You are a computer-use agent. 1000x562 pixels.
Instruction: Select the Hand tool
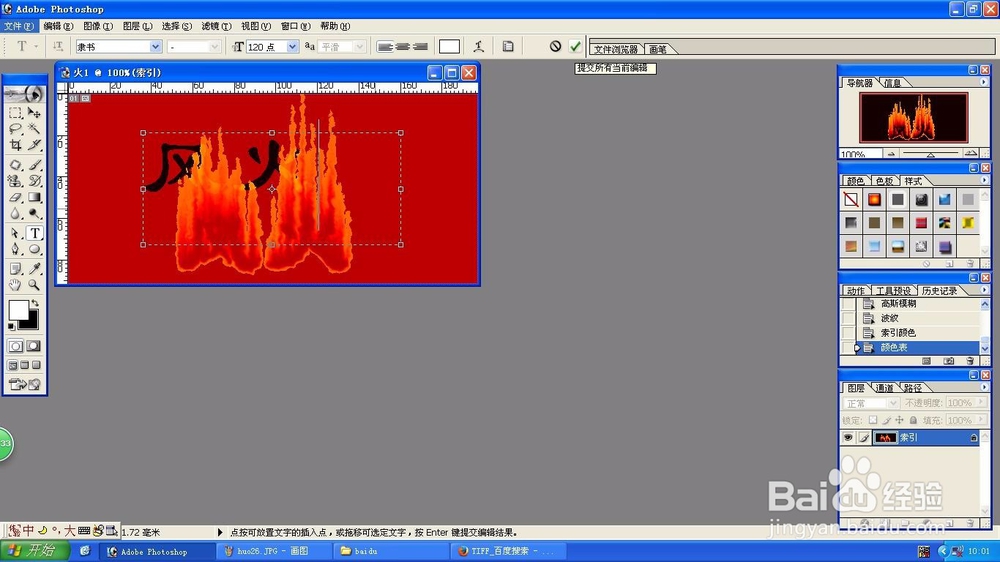tap(15, 285)
